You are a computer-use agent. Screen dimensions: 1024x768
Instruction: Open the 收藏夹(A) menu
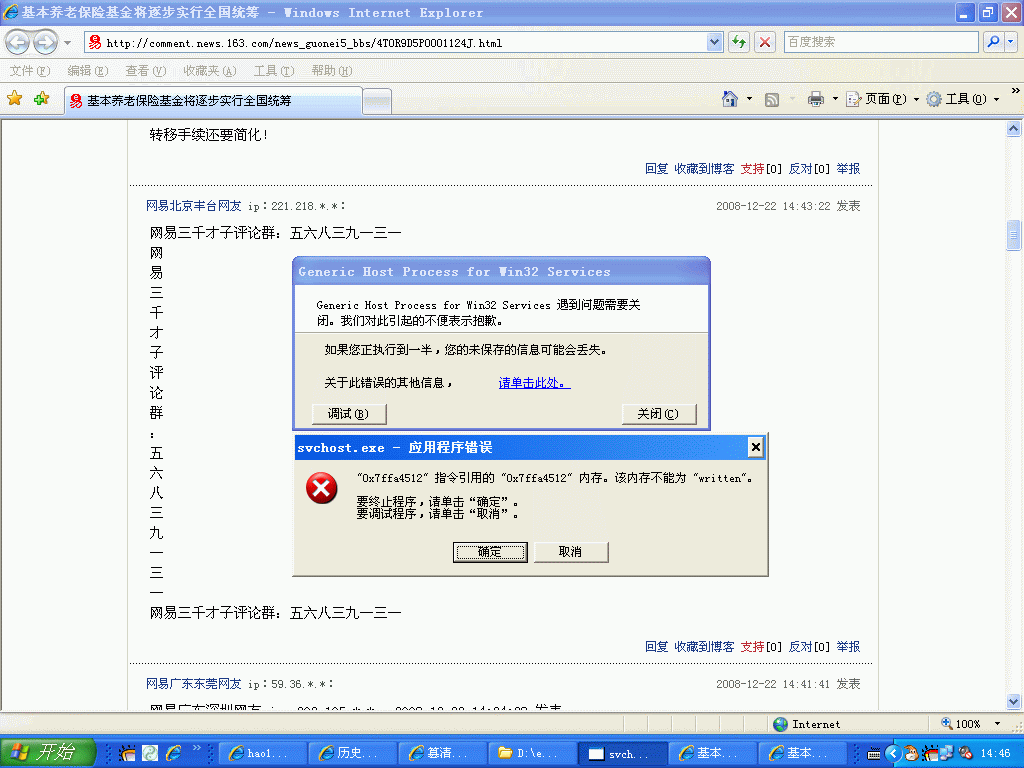point(210,71)
